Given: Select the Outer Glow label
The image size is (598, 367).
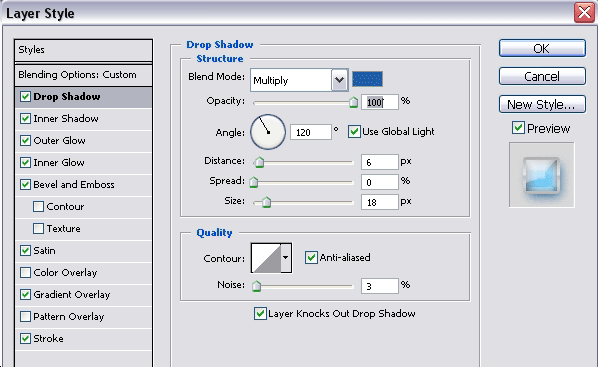Looking at the screenshot, I should point(59,140).
